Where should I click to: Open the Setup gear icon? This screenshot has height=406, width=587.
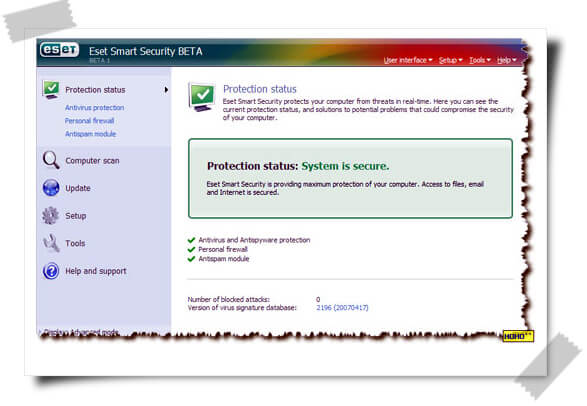[51, 216]
